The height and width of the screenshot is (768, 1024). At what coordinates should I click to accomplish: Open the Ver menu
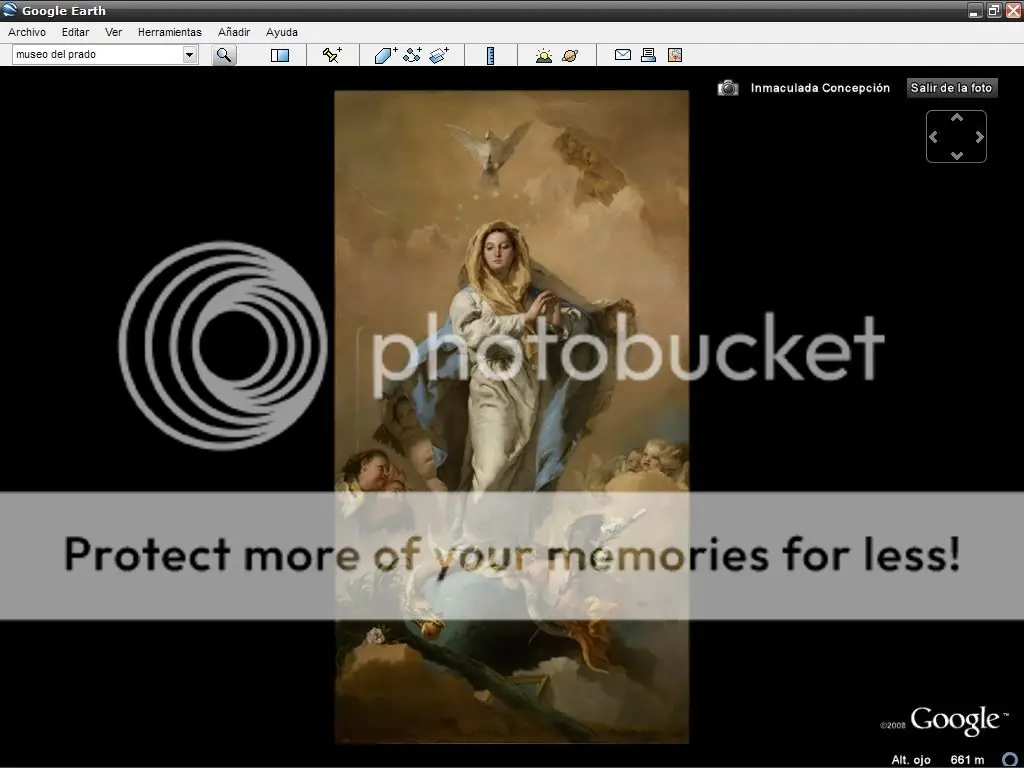tap(114, 32)
